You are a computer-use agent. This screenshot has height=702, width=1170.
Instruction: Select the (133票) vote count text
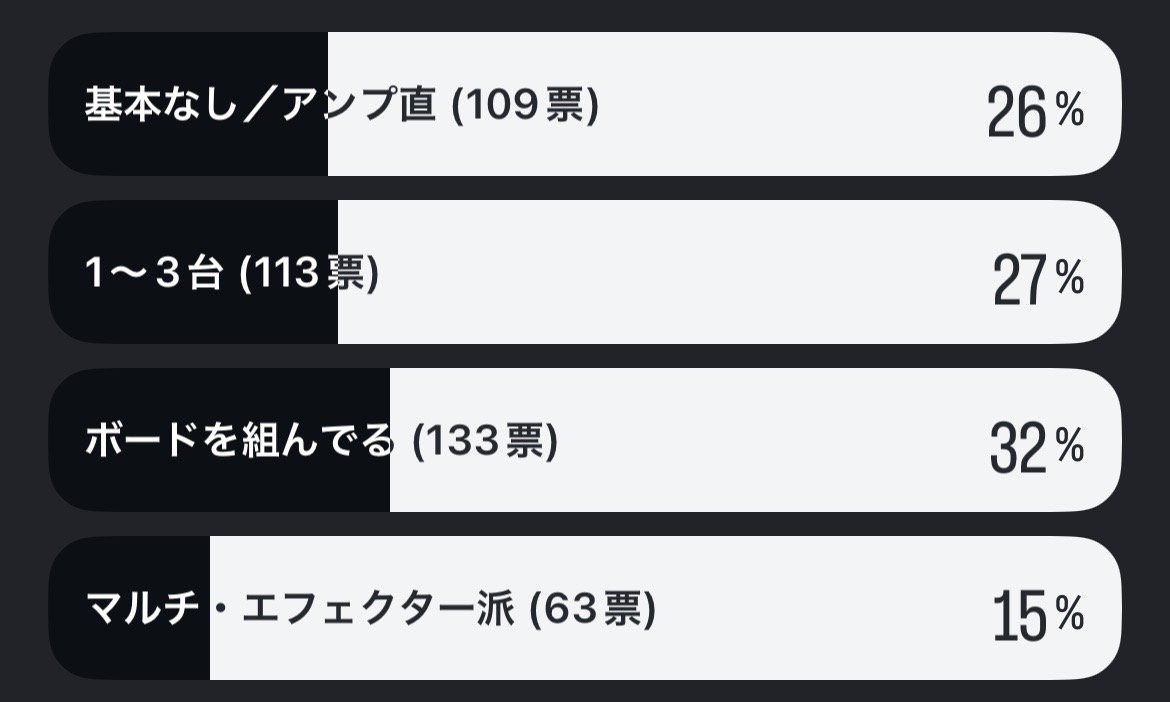[485, 441]
